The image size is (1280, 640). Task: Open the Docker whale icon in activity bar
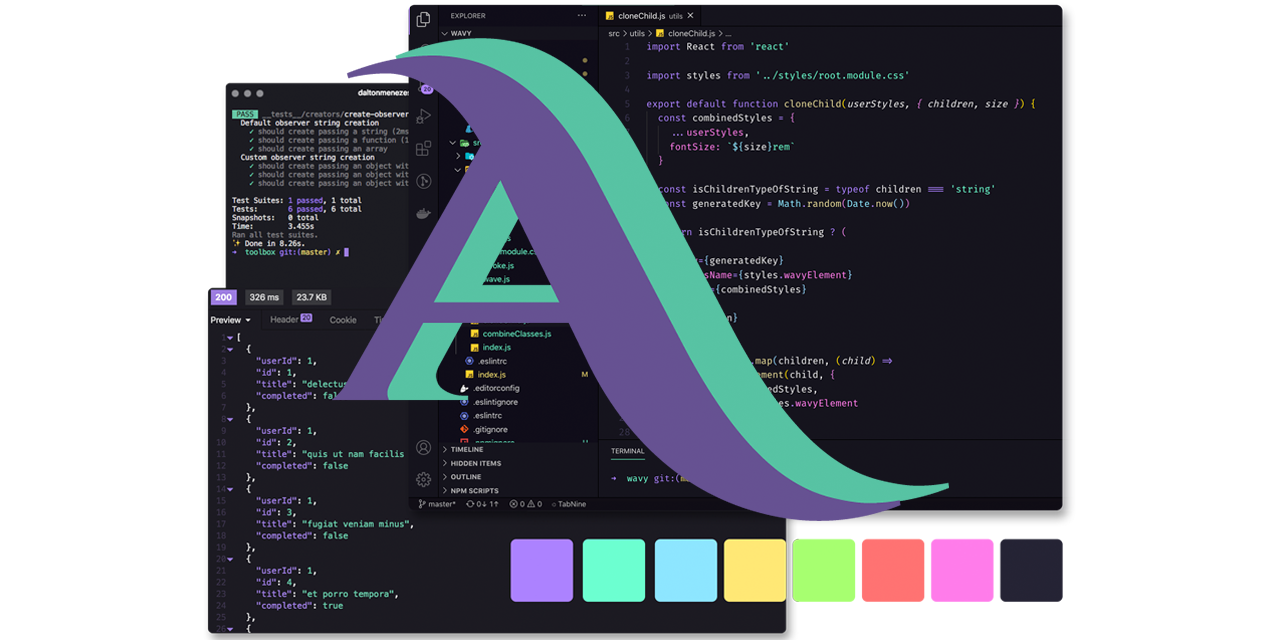[424, 213]
